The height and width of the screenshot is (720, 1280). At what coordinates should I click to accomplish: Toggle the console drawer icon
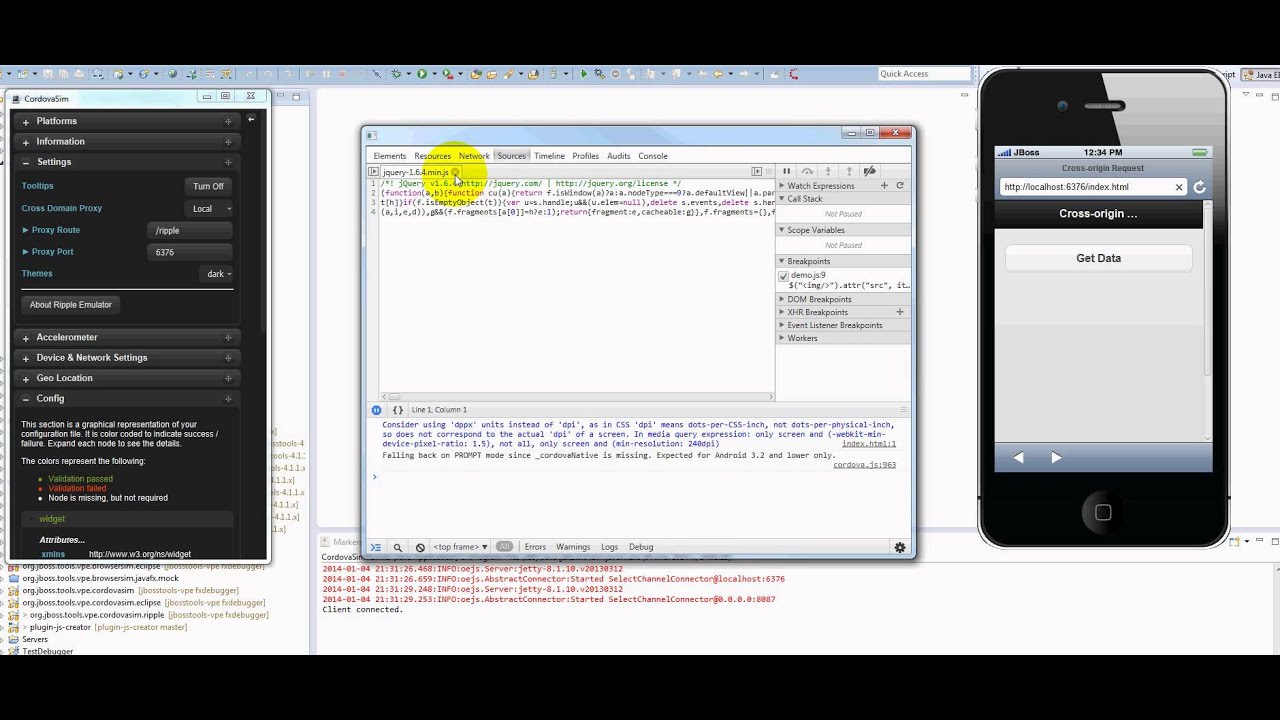click(x=376, y=547)
